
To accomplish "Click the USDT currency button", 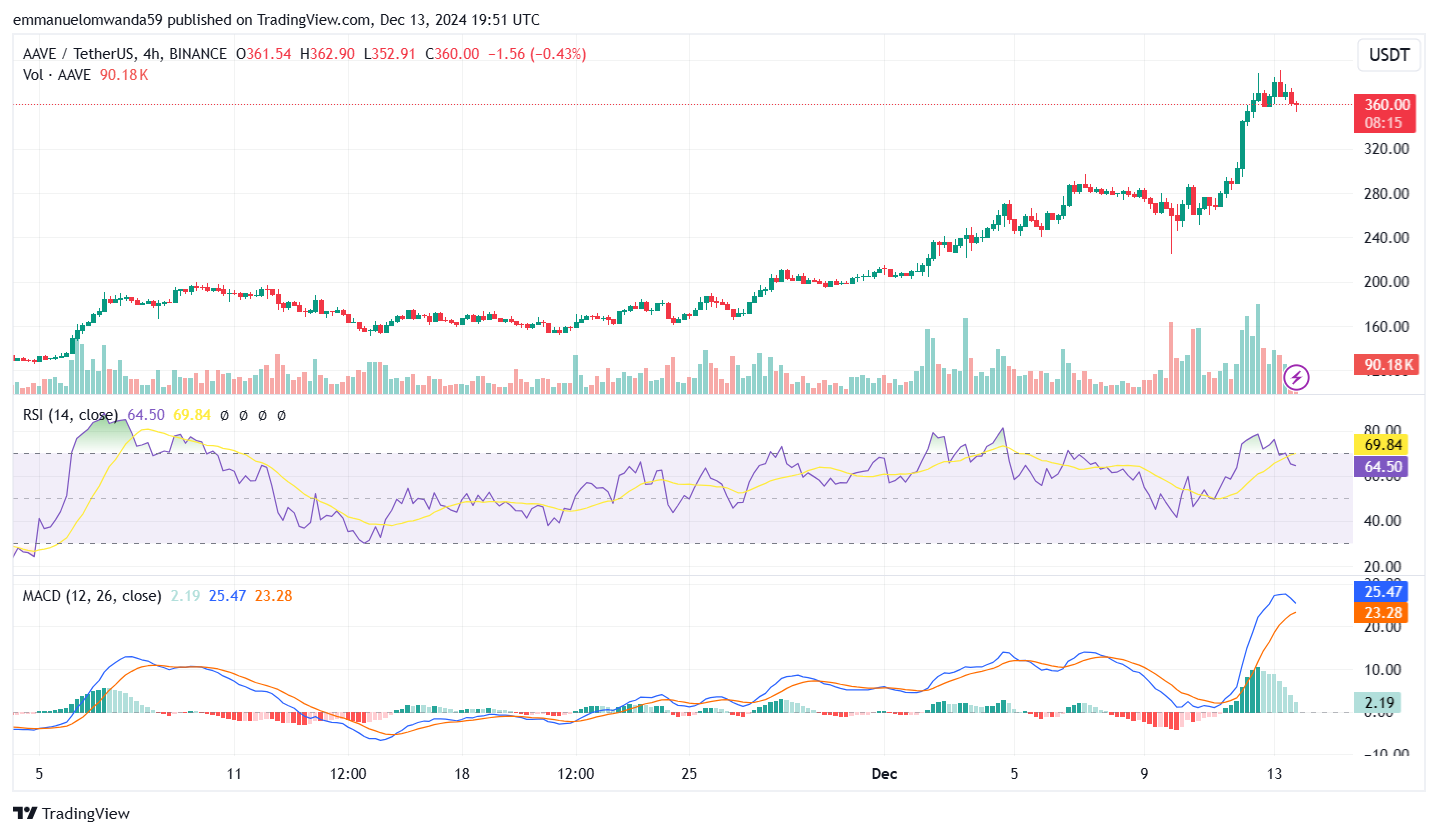I will pyautogui.click(x=1389, y=55).
